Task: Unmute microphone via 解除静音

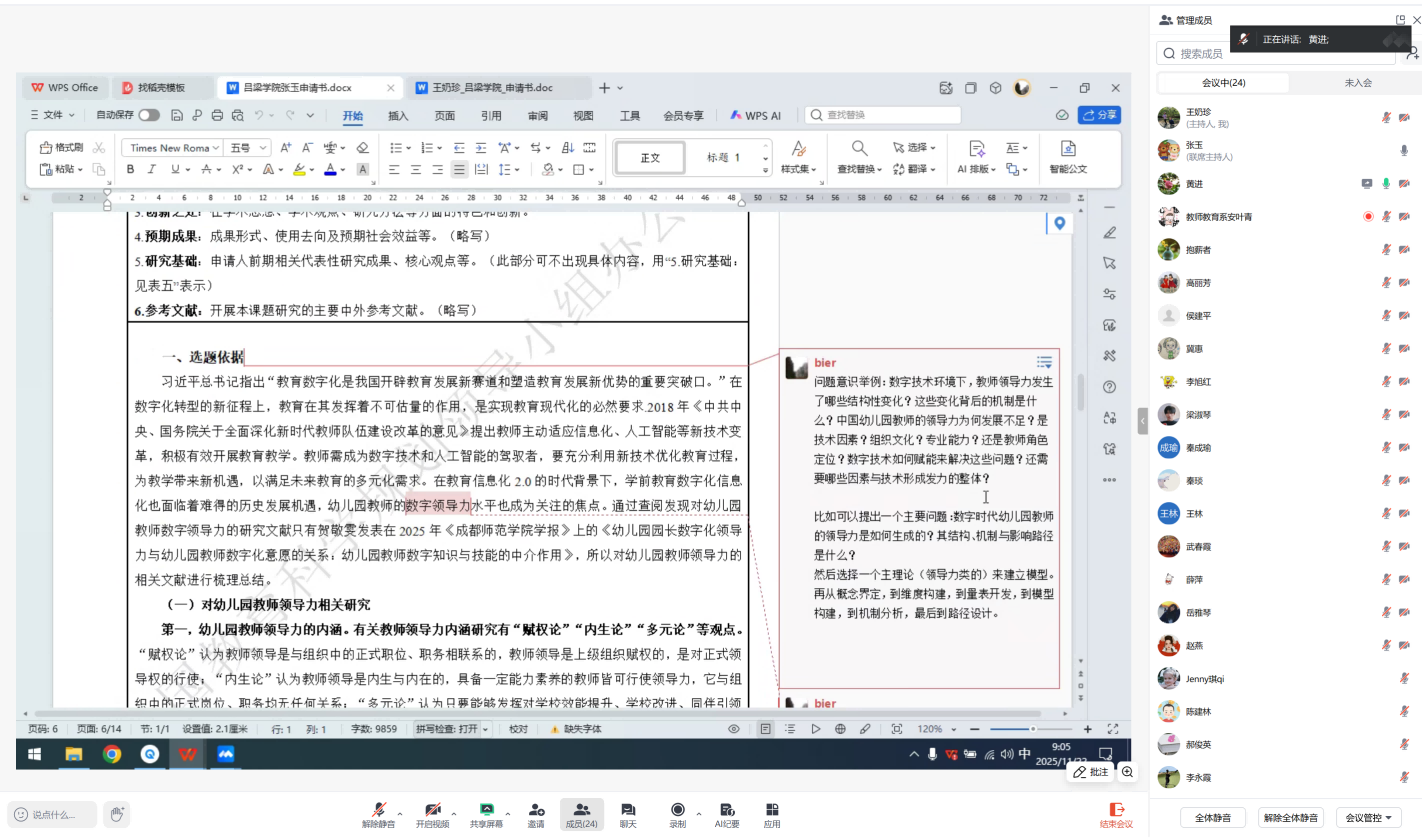Action: click(x=379, y=810)
